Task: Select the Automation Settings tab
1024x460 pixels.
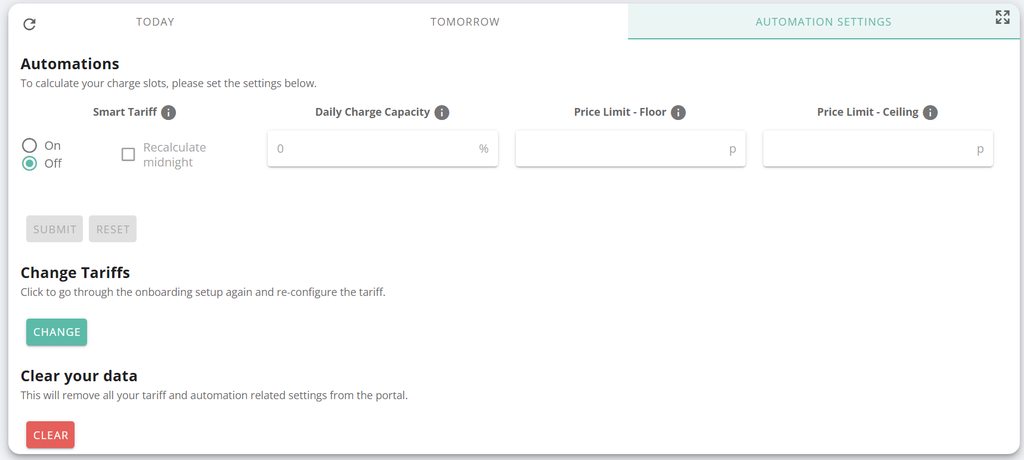Action: 823,22
